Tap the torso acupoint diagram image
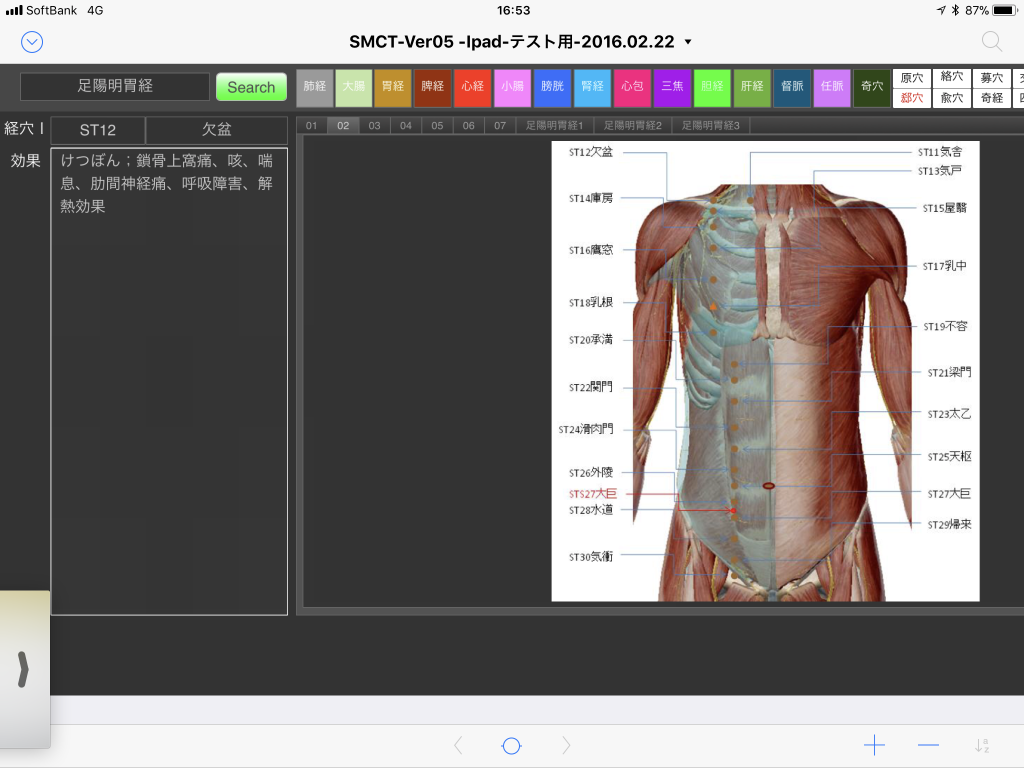 click(765, 371)
